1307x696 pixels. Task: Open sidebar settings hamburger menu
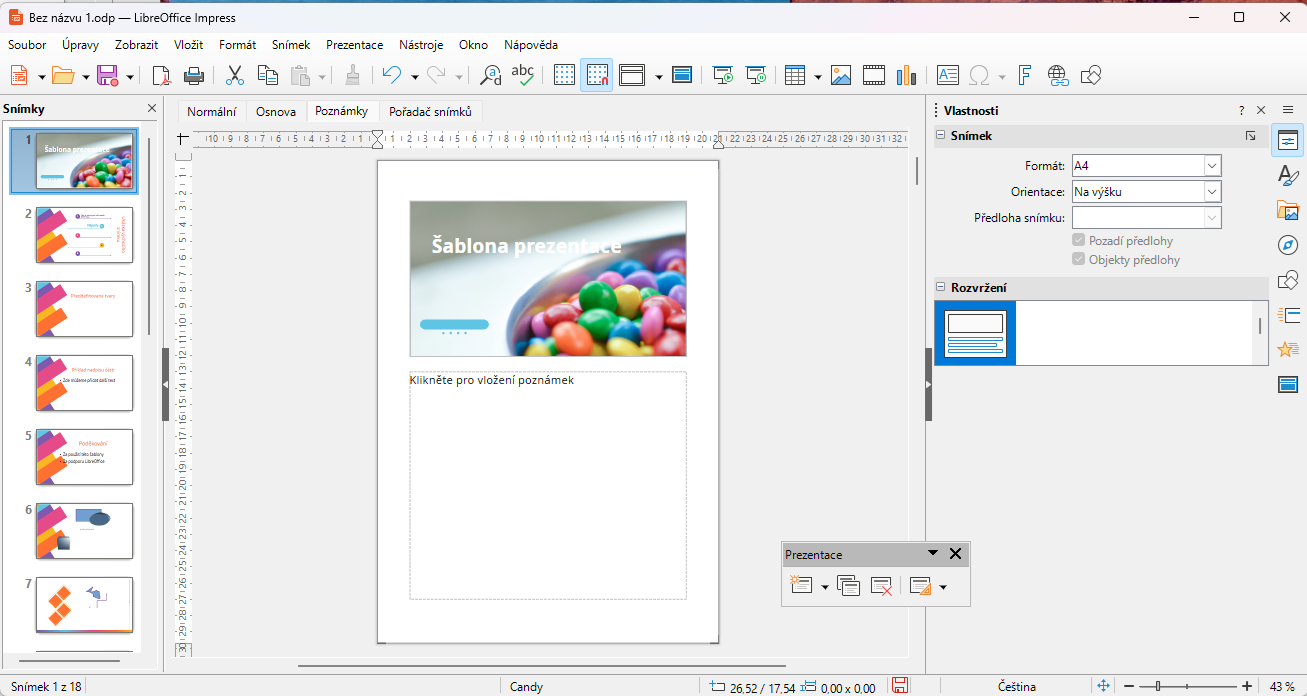click(x=1288, y=110)
